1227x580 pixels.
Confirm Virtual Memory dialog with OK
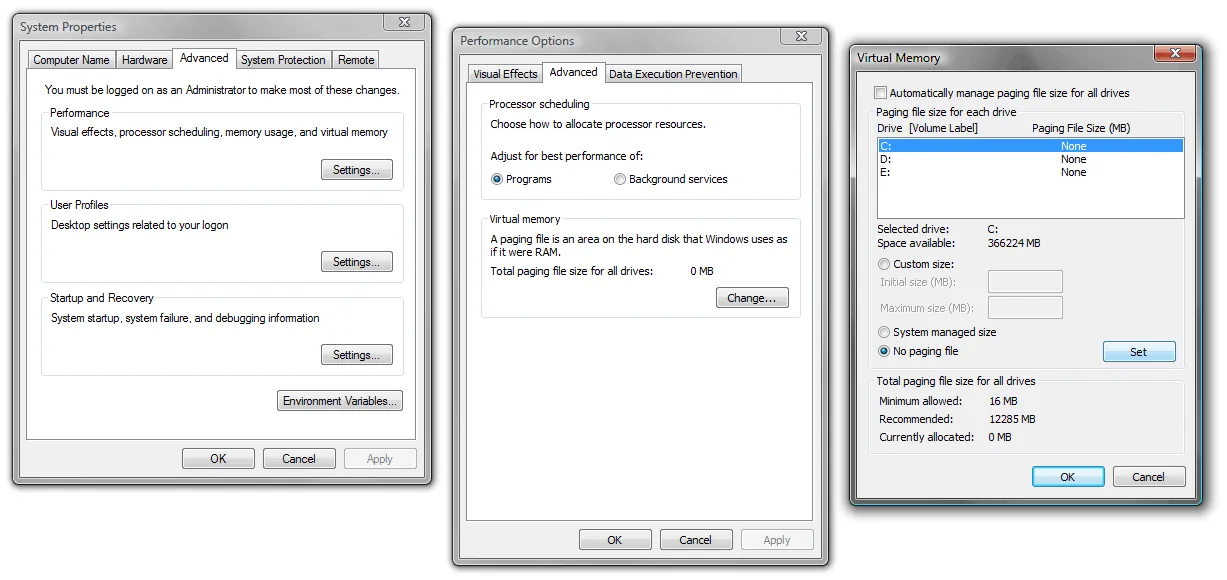pyautogui.click(x=1068, y=477)
